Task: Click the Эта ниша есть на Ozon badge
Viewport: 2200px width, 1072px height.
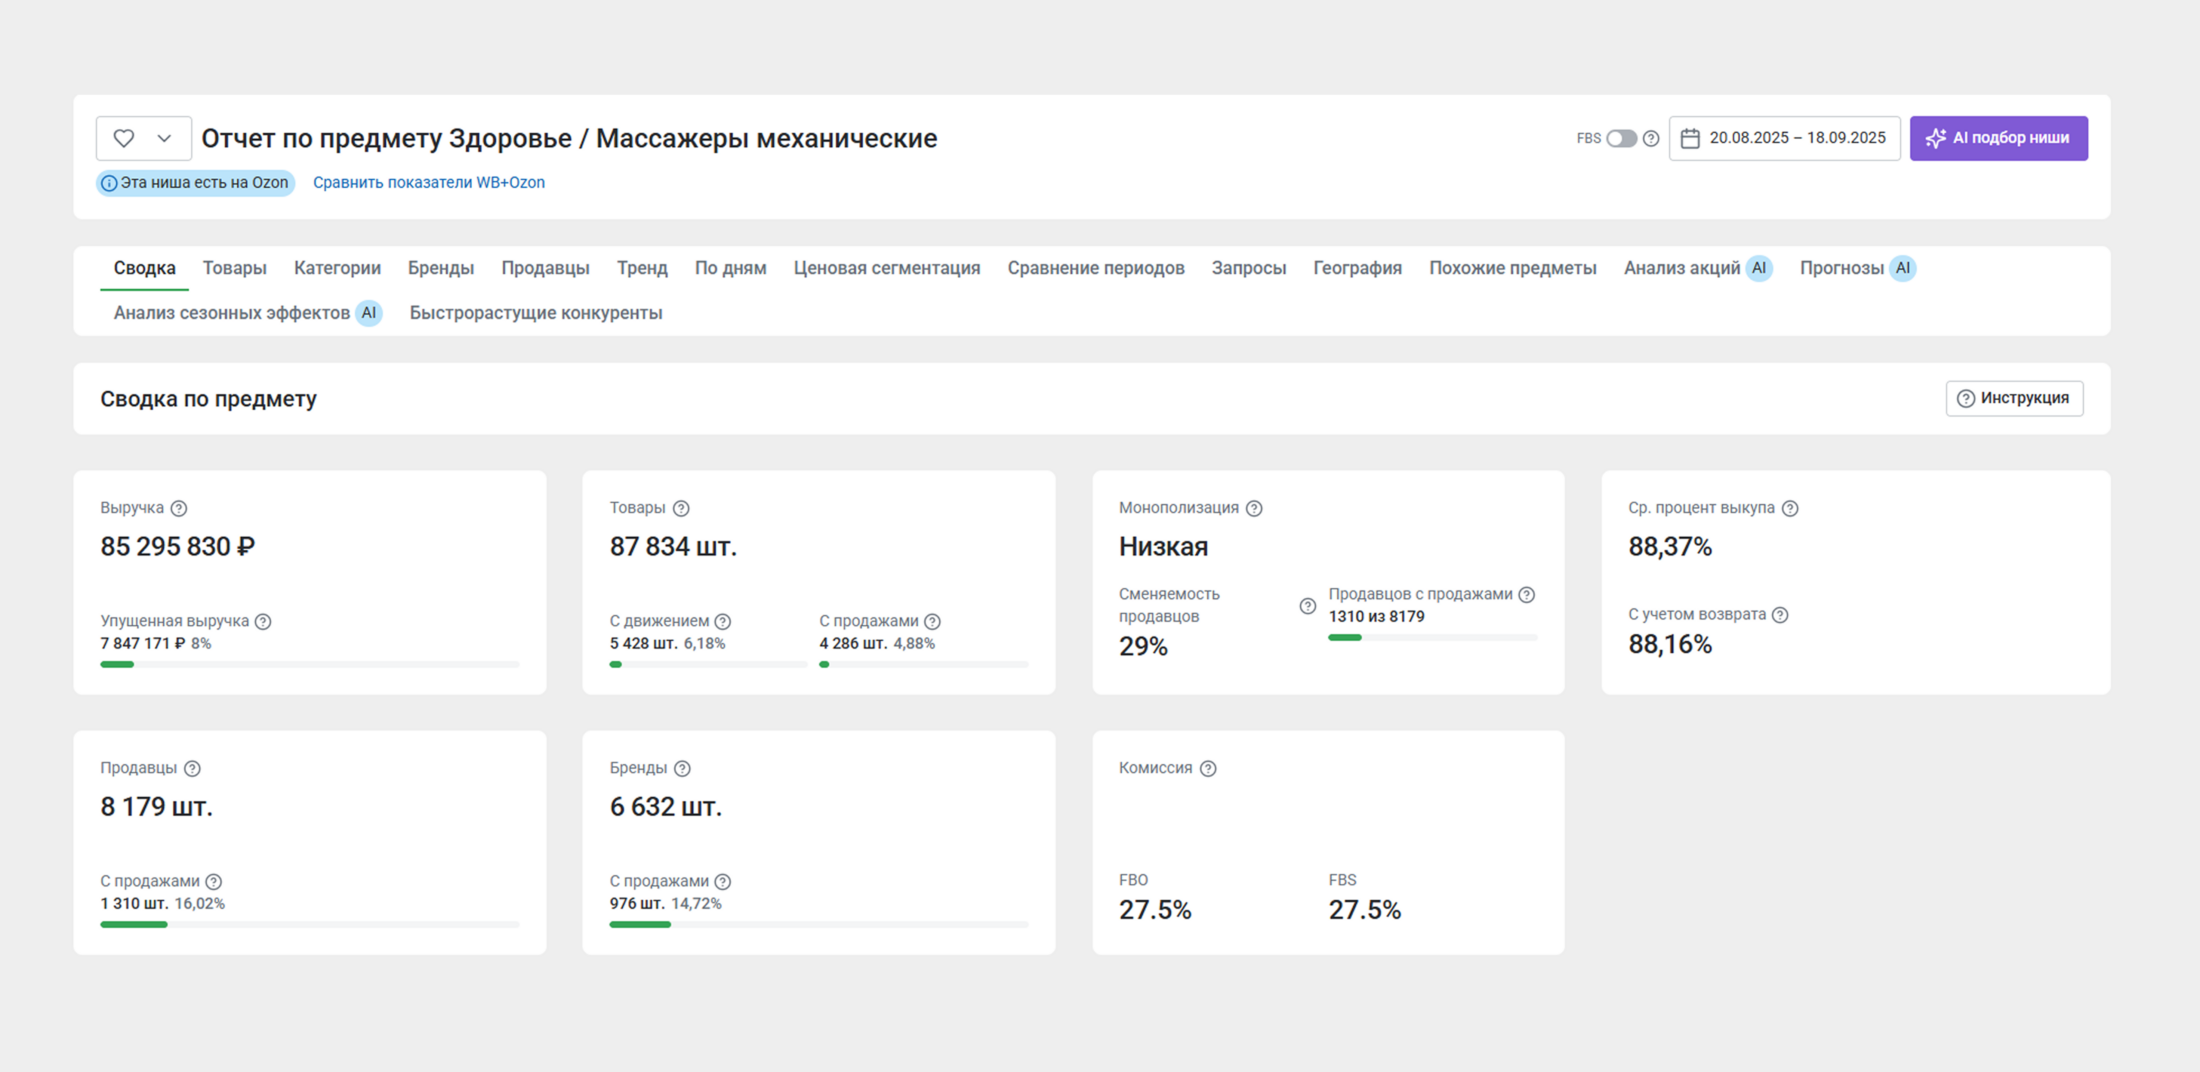Action: 195,183
